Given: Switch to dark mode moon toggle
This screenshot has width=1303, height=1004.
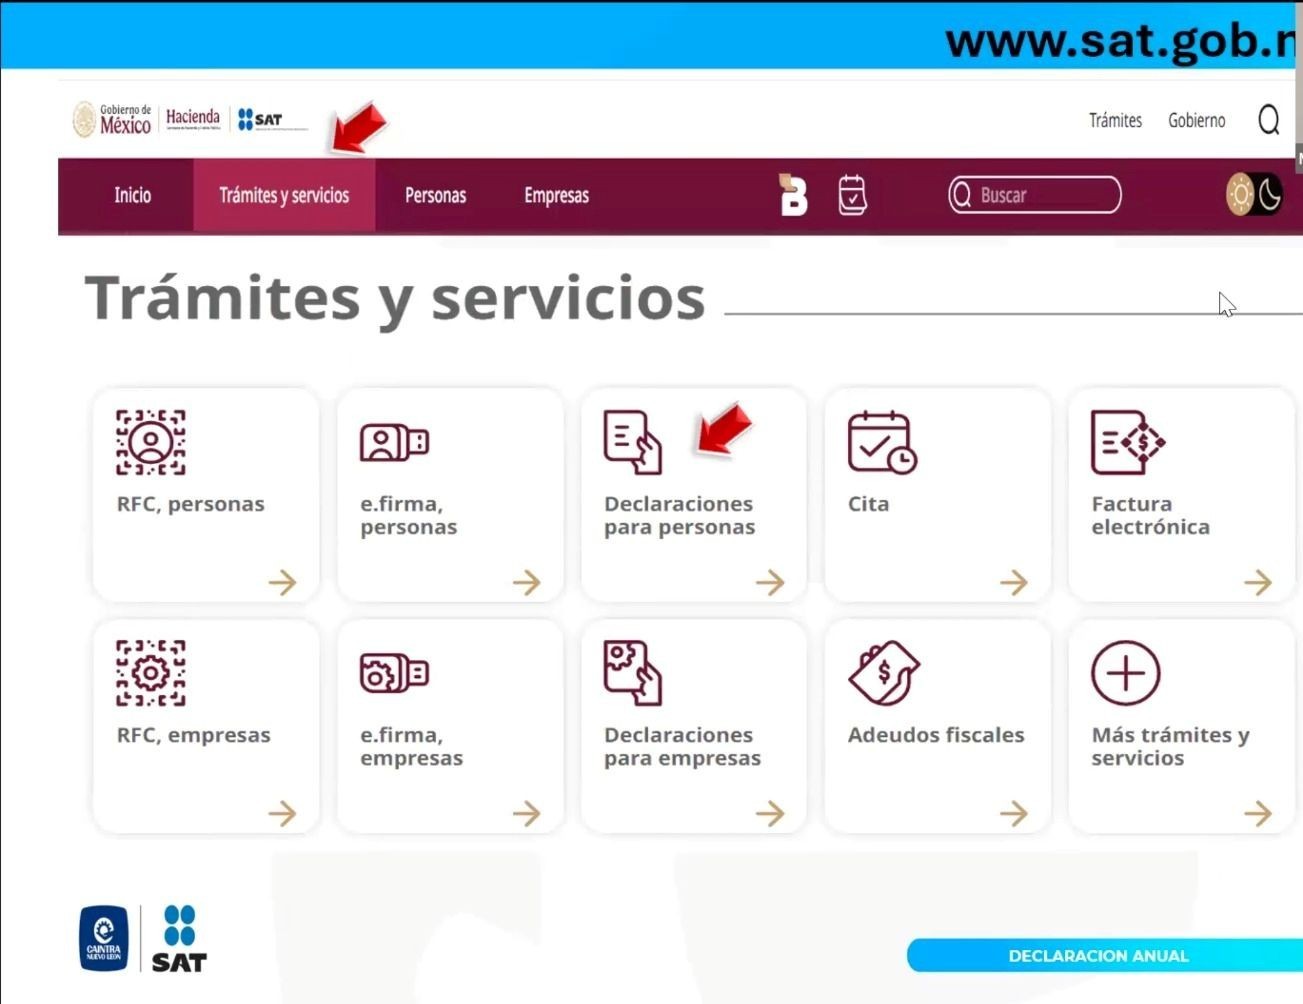Looking at the screenshot, I should [x=1270, y=195].
